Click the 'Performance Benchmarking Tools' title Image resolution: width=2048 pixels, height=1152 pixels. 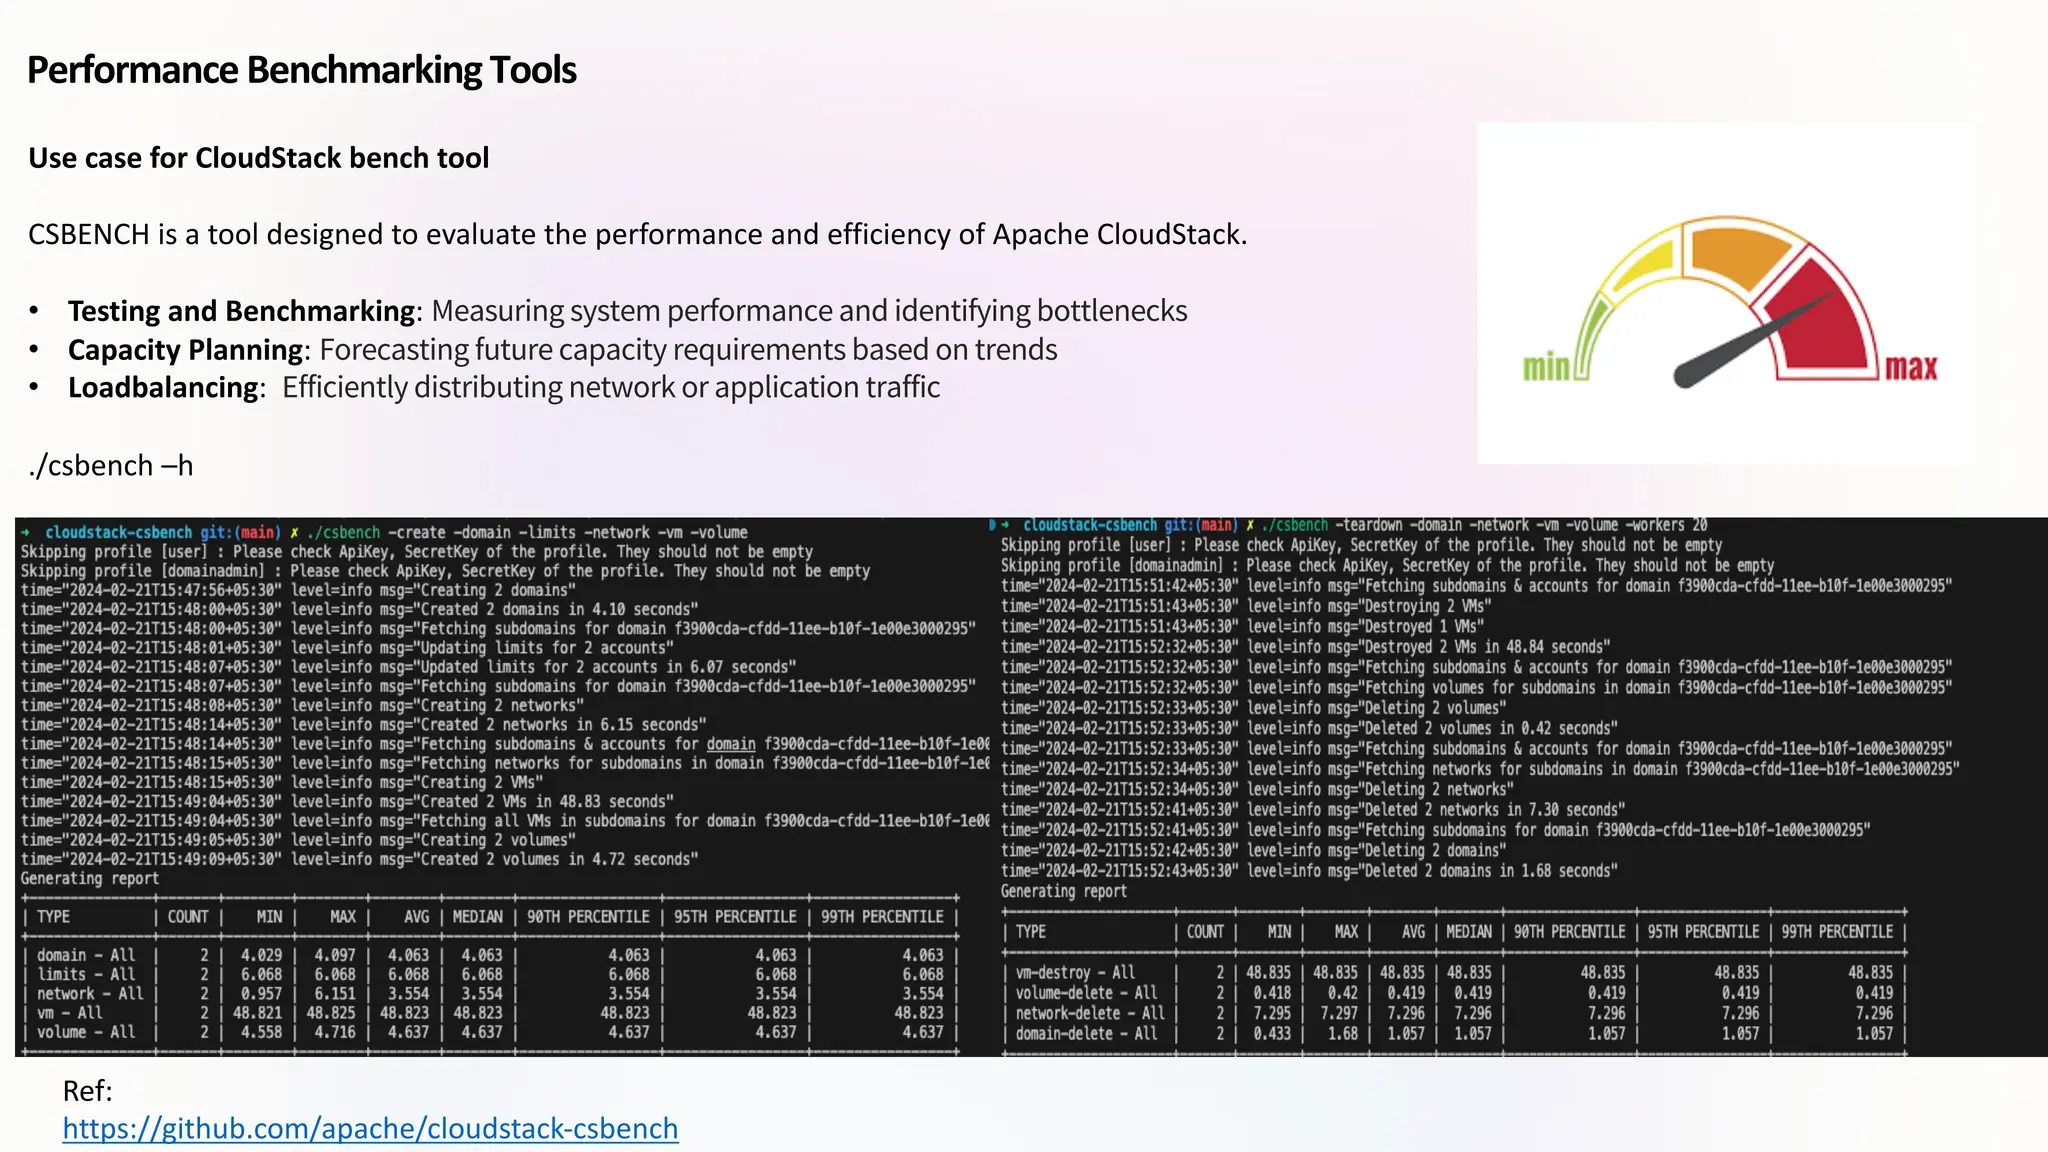(301, 70)
